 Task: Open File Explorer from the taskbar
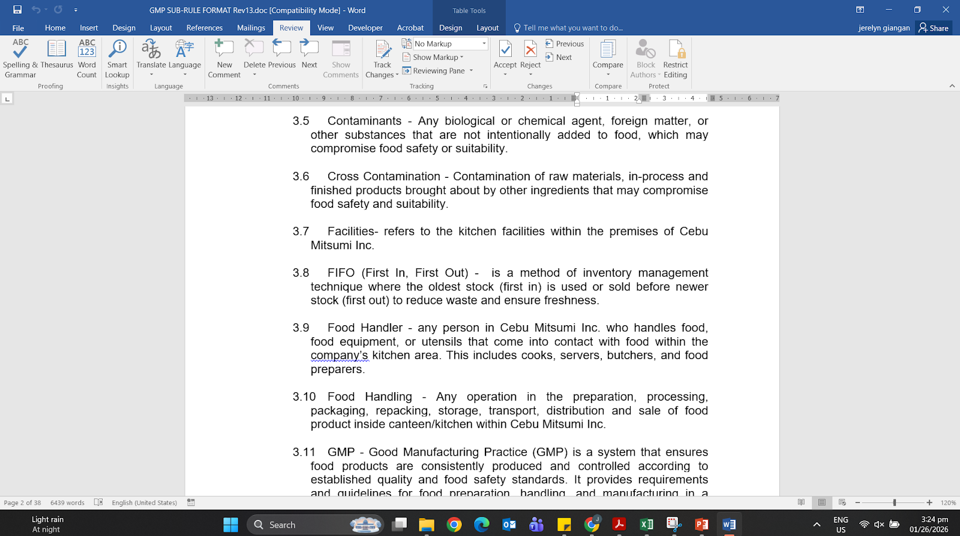(x=426, y=524)
